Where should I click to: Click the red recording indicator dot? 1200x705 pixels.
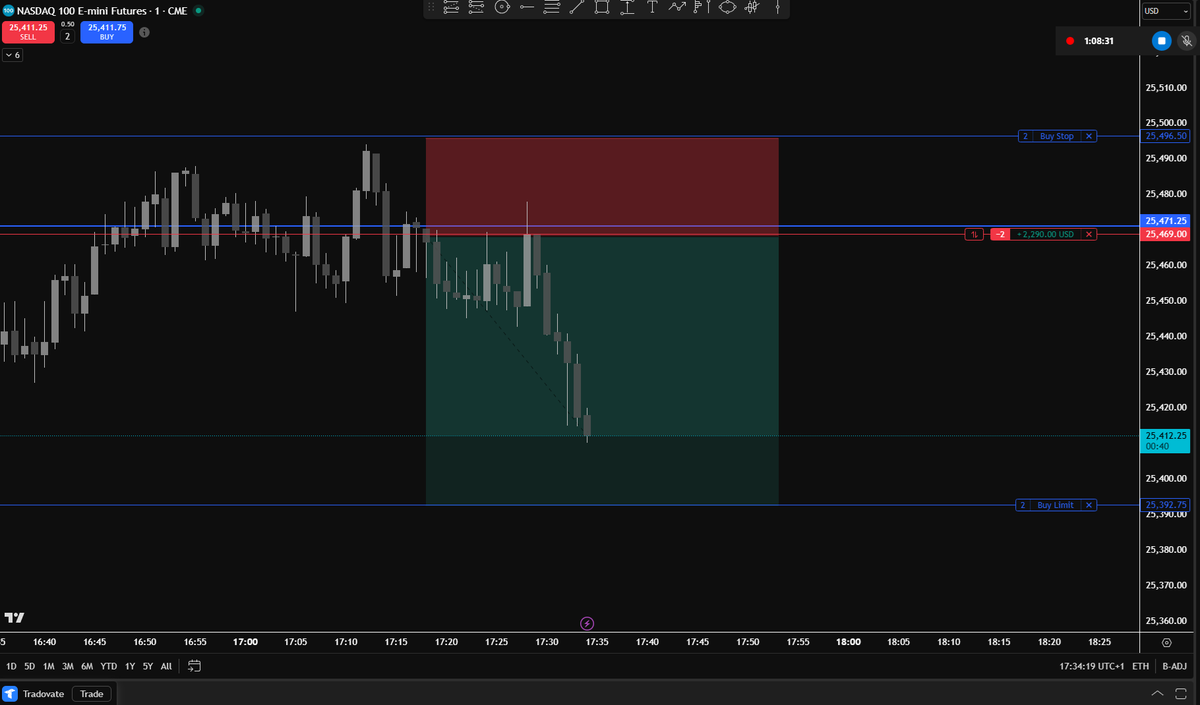pyautogui.click(x=1070, y=41)
